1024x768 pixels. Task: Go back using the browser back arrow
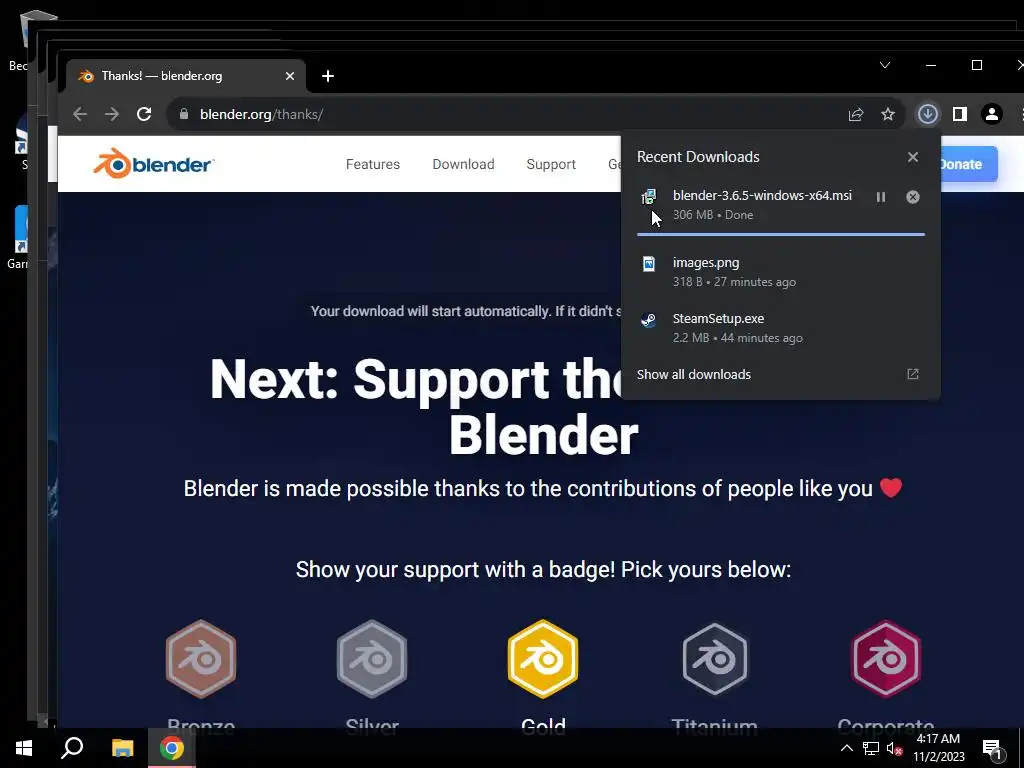pyautogui.click(x=80, y=114)
